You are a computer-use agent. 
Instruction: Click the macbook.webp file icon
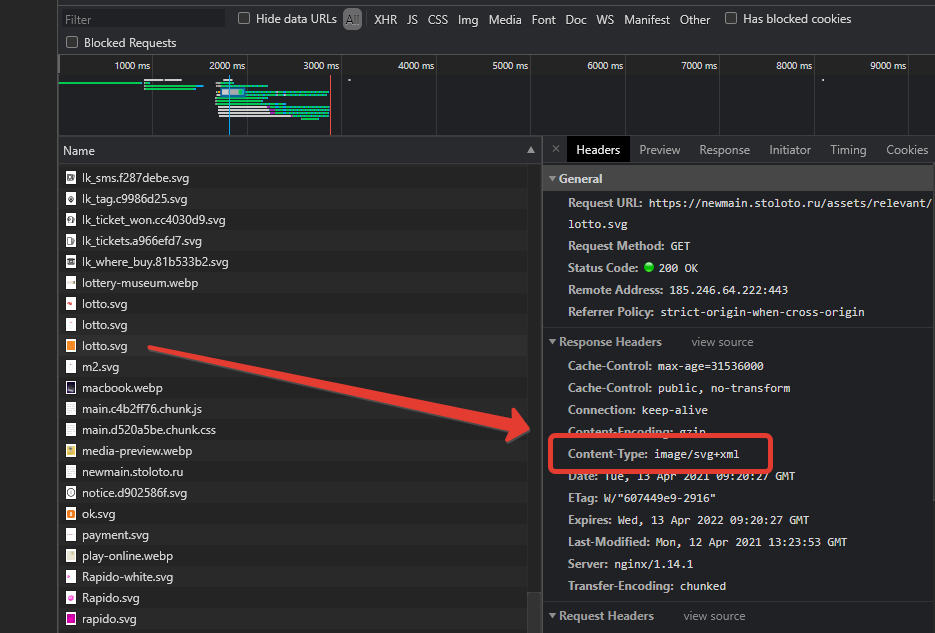pos(71,388)
